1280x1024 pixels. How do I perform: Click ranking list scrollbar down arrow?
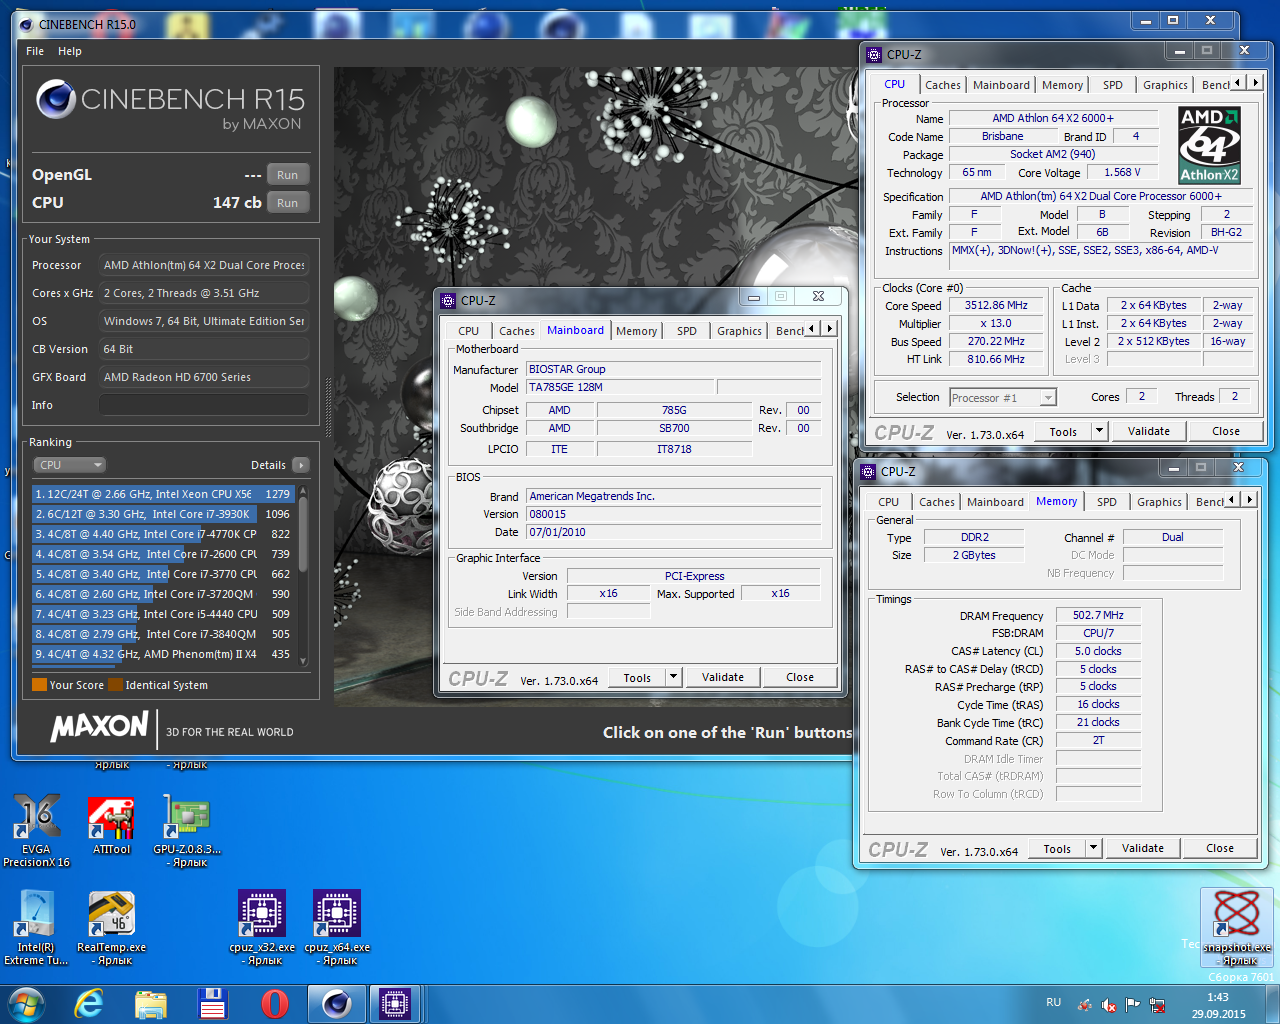pos(303,661)
